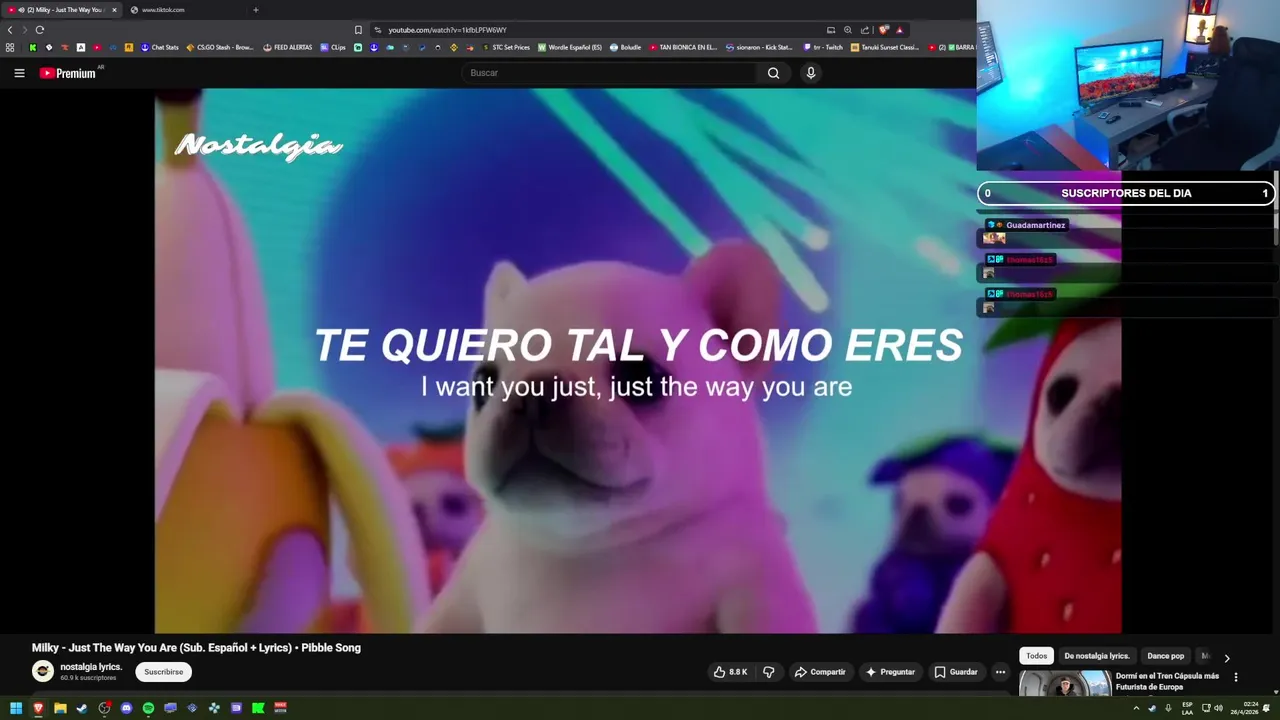Open Tren Cápsula recommended video thumbnail
This screenshot has height=720, width=1280.
point(1065,683)
